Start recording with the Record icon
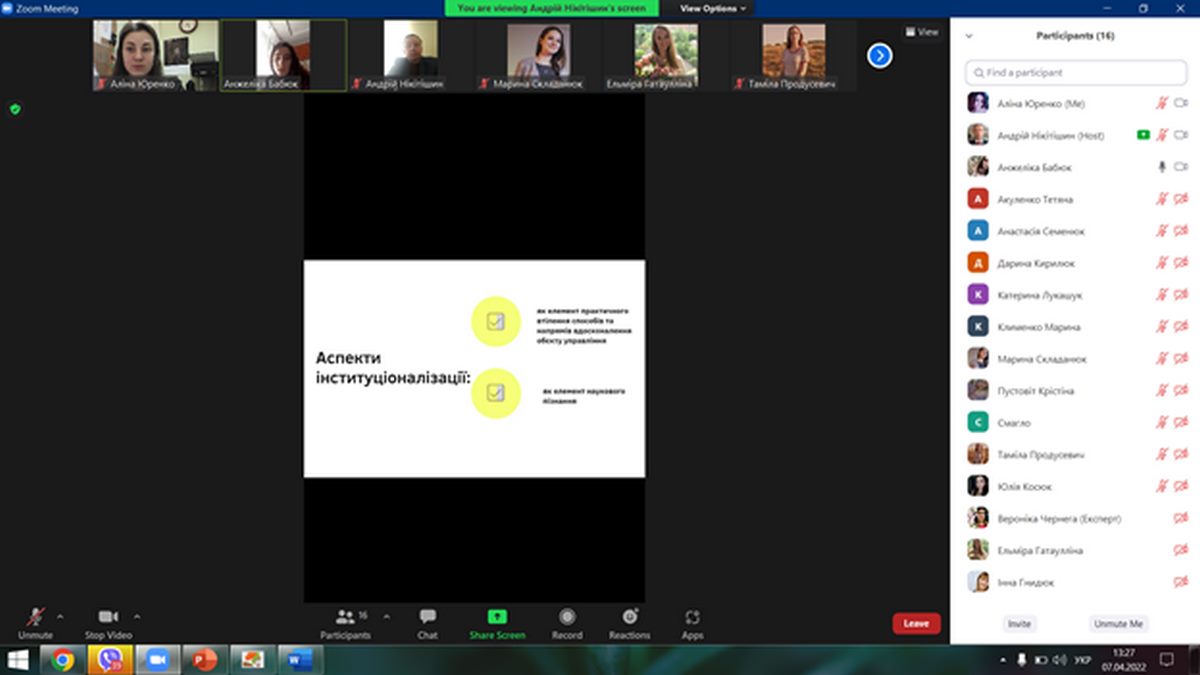Viewport: 1200px width, 675px height. (x=567, y=617)
